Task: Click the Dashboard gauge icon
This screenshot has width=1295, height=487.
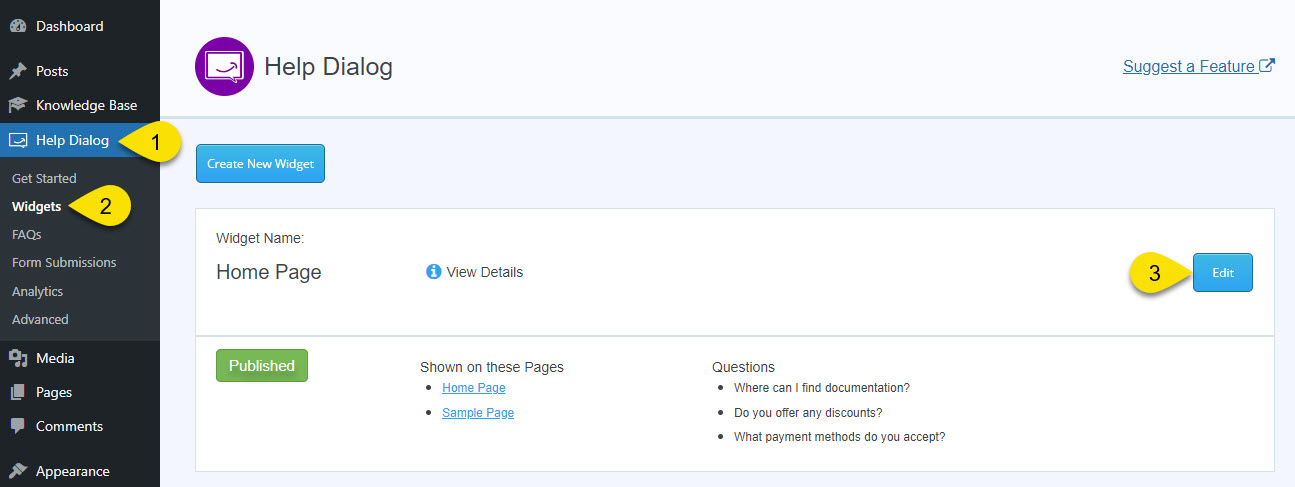Action: (18, 26)
